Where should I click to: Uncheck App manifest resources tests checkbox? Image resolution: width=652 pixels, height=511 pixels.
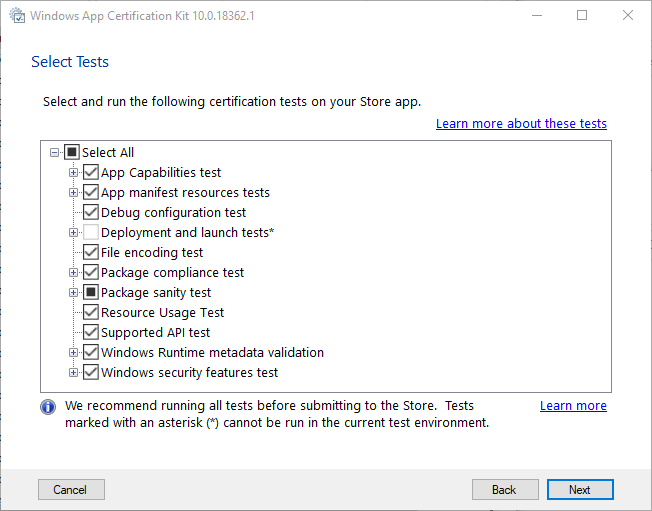click(x=91, y=192)
